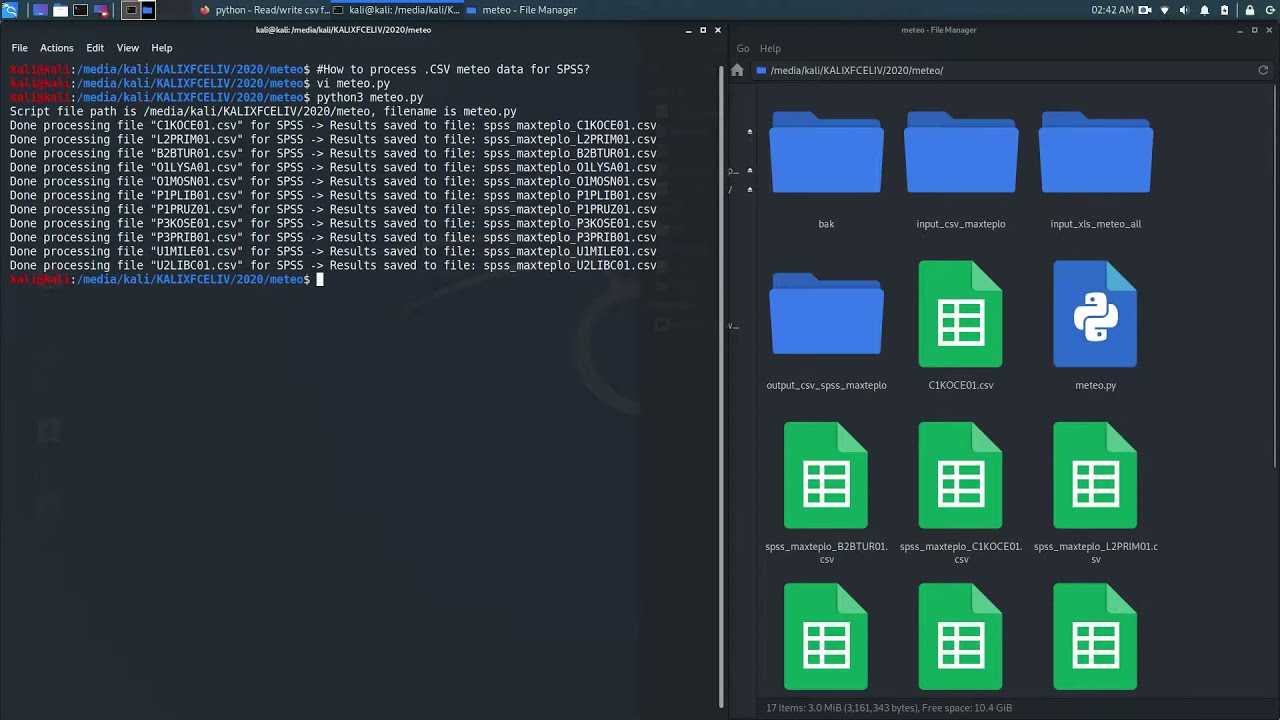Open the log out session icon

(x=1269, y=10)
